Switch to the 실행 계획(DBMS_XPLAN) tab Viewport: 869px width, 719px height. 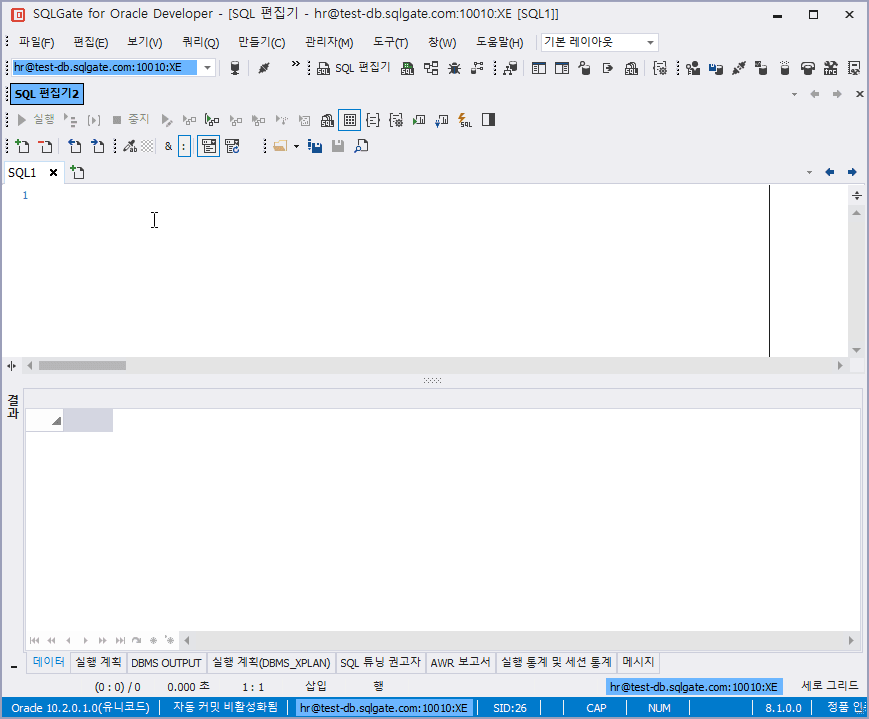coord(271,662)
